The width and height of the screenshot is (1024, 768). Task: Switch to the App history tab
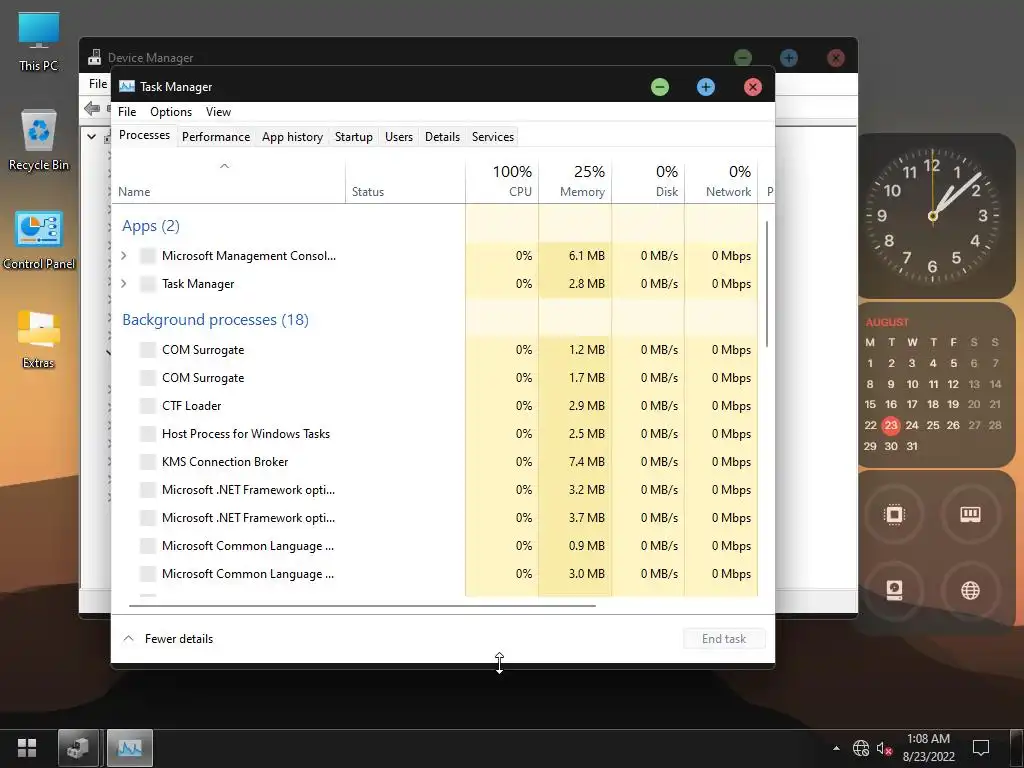point(293,136)
